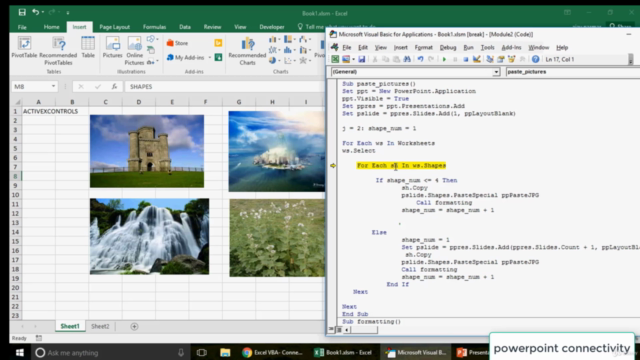Open the Properties Window icon
640x360 pixels.
(500, 59)
